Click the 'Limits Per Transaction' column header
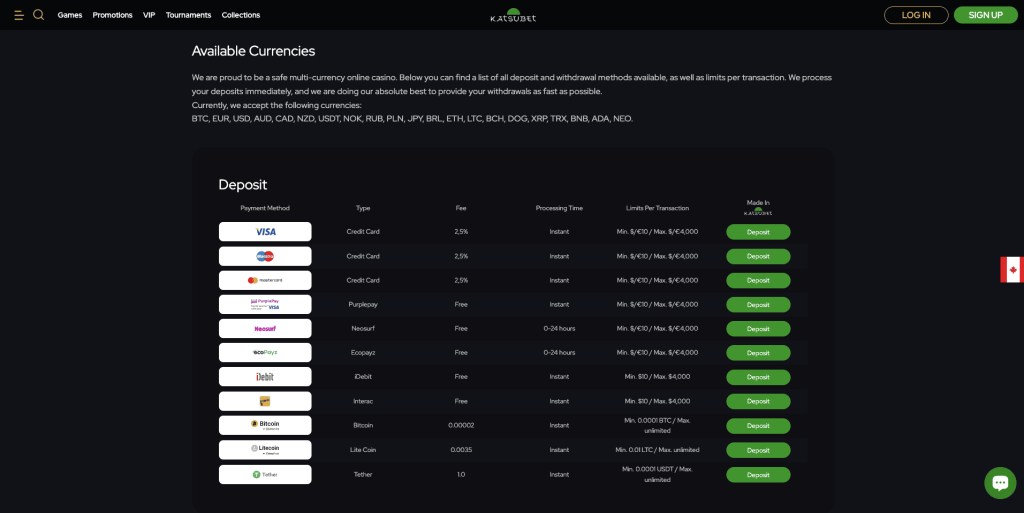Image resolution: width=1024 pixels, height=513 pixels. tap(657, 208)
